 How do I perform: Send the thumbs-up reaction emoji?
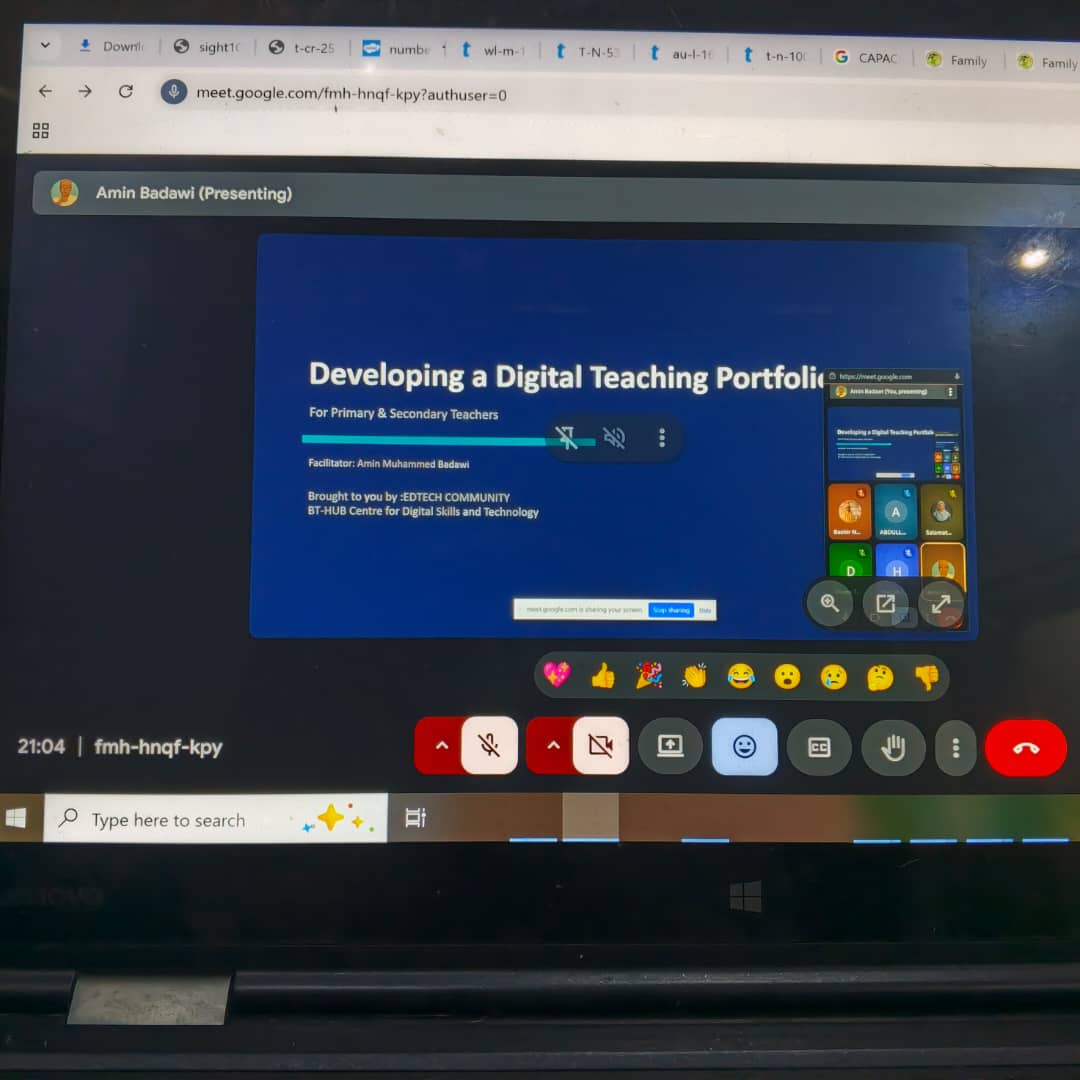click(x=602, y=676)
